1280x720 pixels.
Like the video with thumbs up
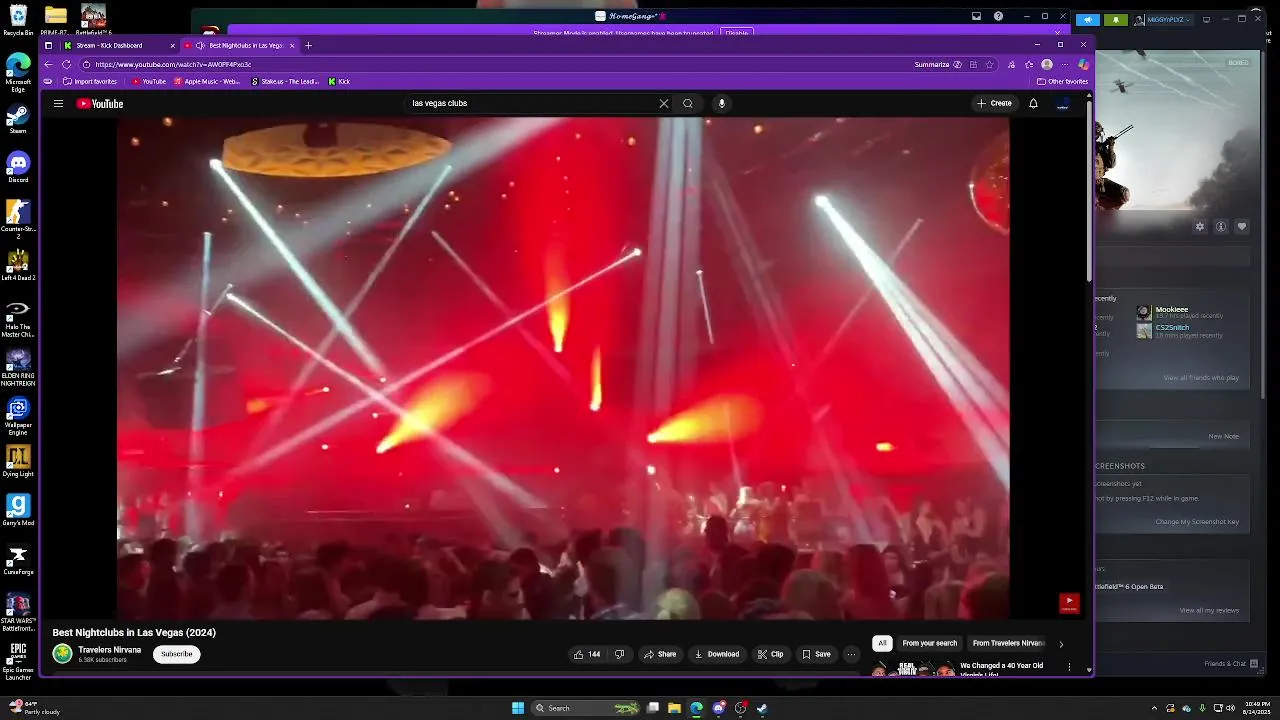pyautogui.click(x=586, y=654)
